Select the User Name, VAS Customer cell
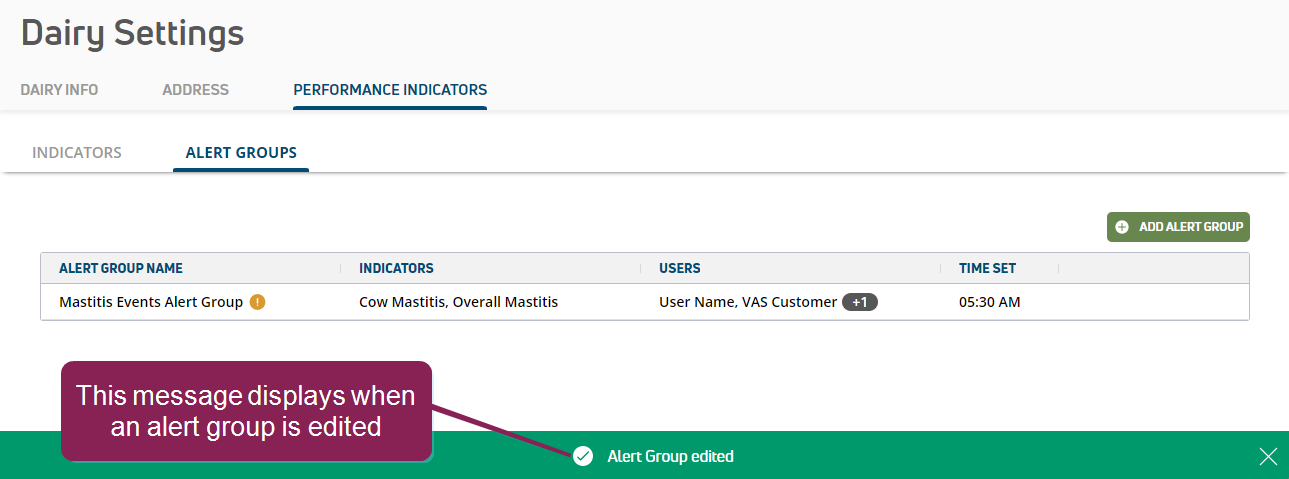 point(747,302)
